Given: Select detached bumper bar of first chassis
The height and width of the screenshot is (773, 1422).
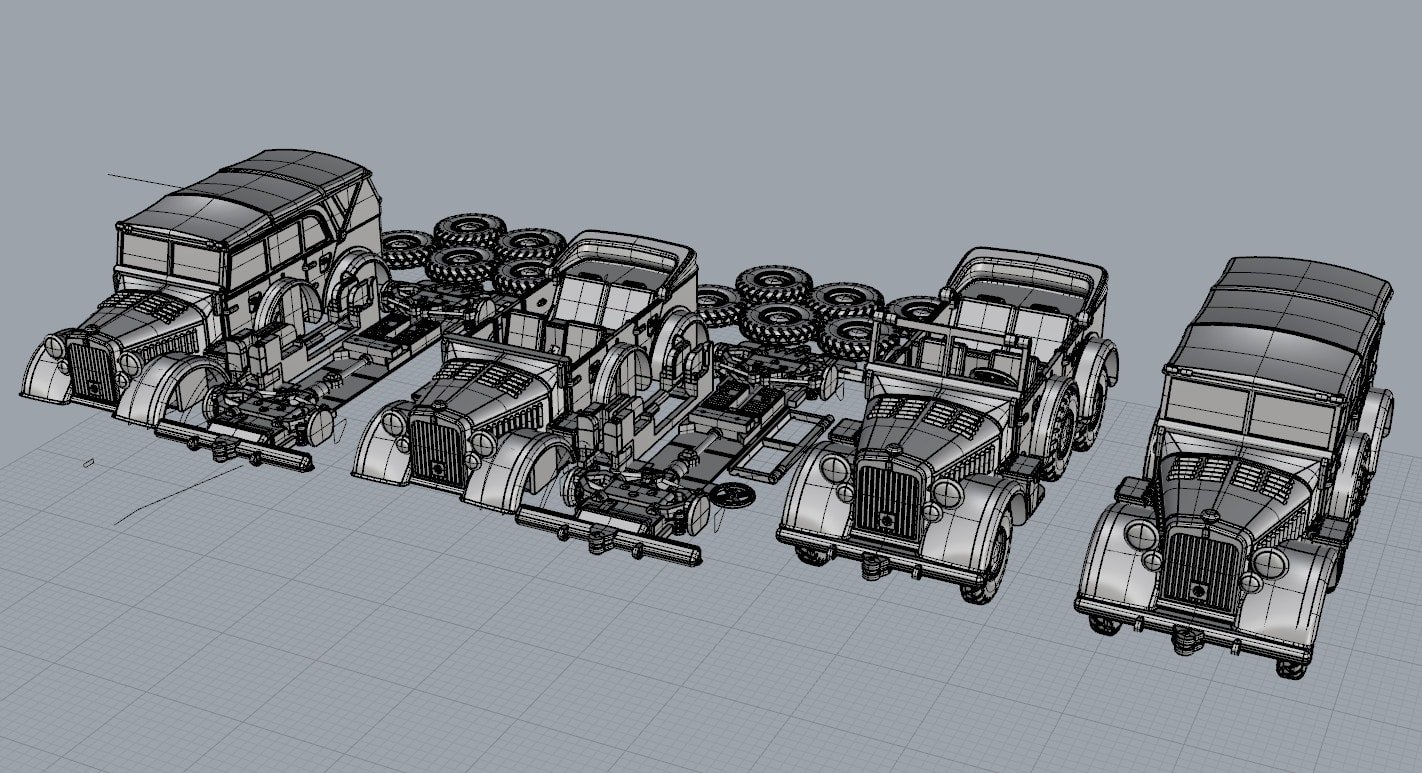Looking at the screenshot, I should pyautogui.click(x=234, y=447).
